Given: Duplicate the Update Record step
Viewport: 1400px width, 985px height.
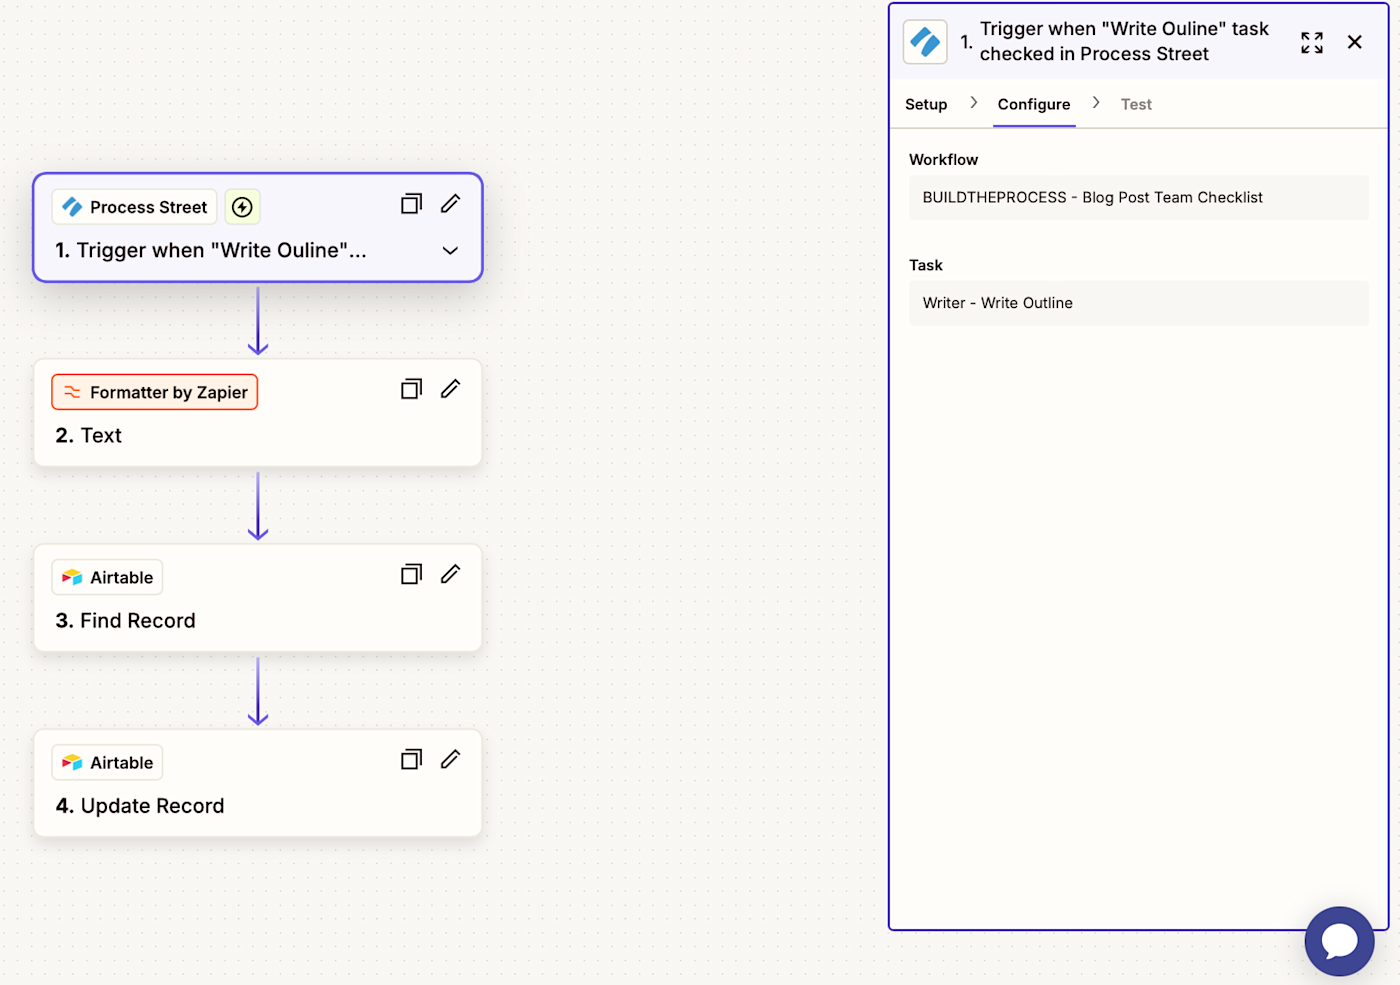Looking at the screenshot, I should (x=411, y=759).
